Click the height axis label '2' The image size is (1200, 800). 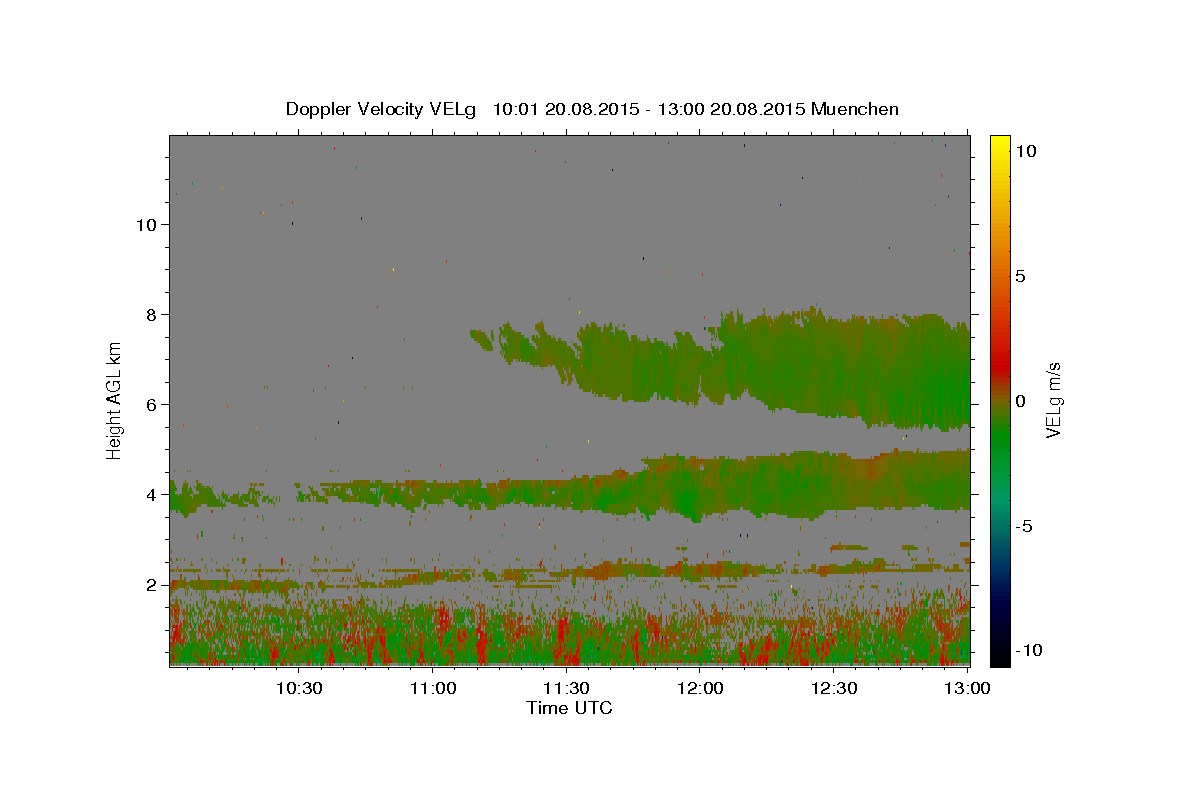point(152,584)
